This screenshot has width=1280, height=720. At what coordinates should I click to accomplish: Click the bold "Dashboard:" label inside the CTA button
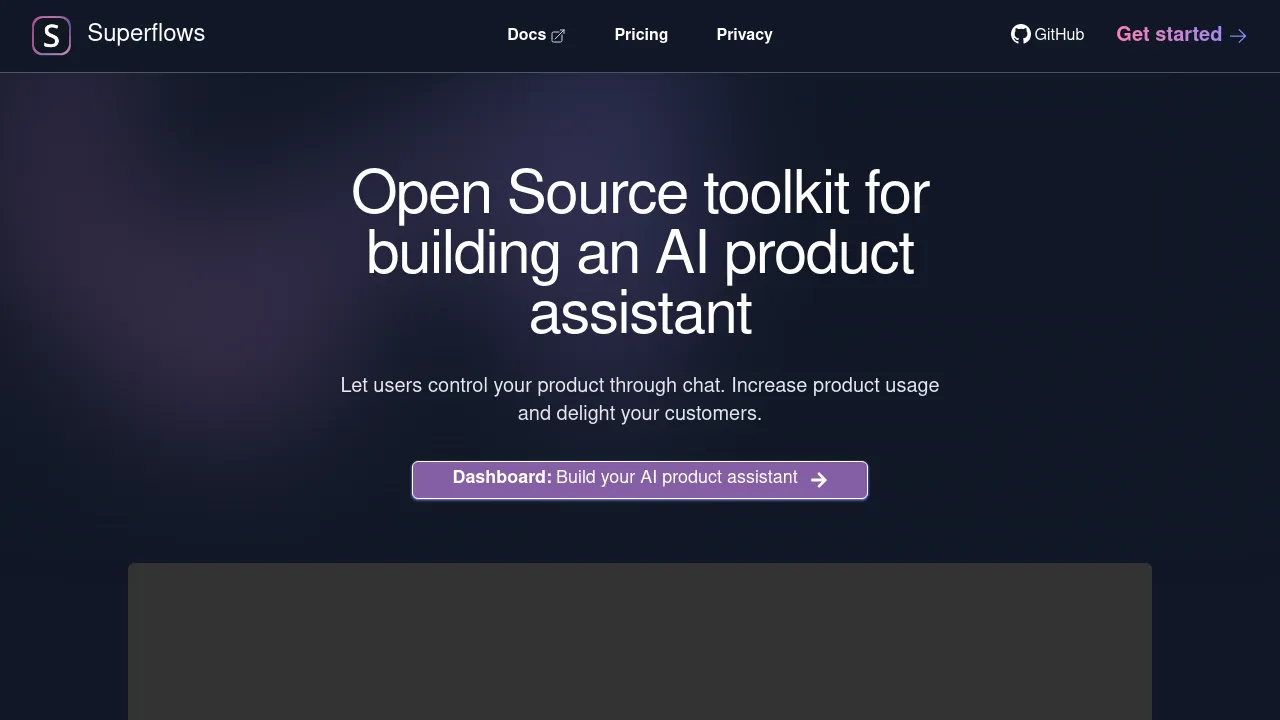click(x=500, y=477)
